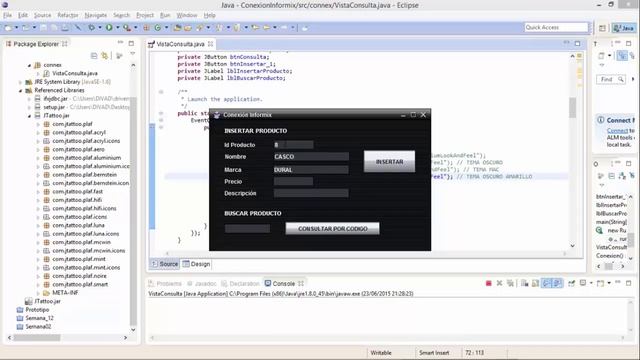Maximize the Console view
Image resolution: width=640 pixels, height=360 pixels.
(629, 283)
